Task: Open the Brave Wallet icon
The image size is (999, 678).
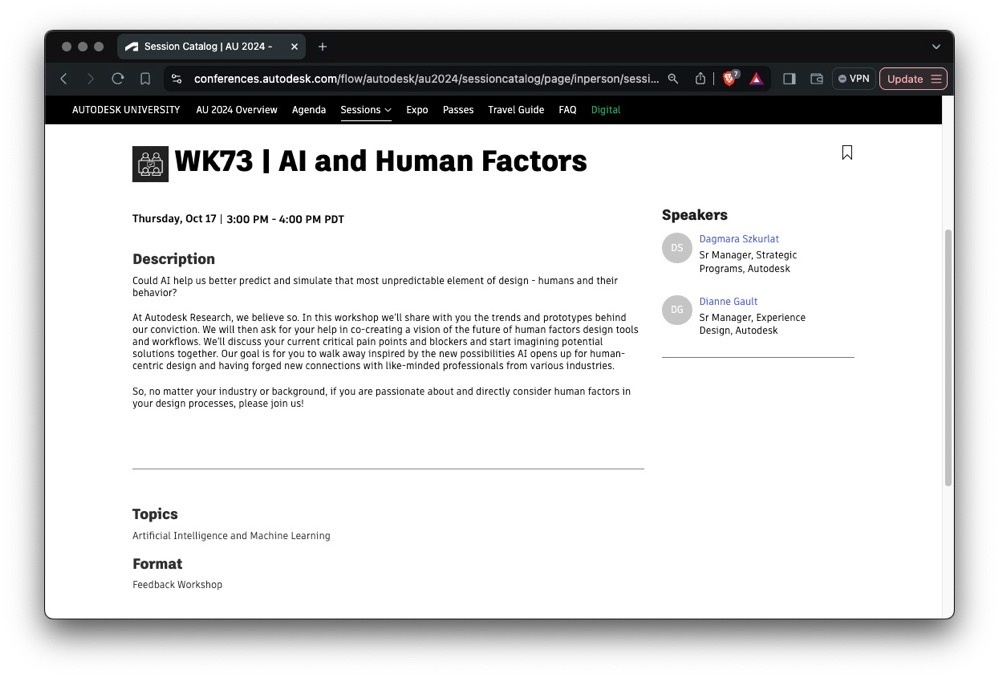Action: [816, 79]
